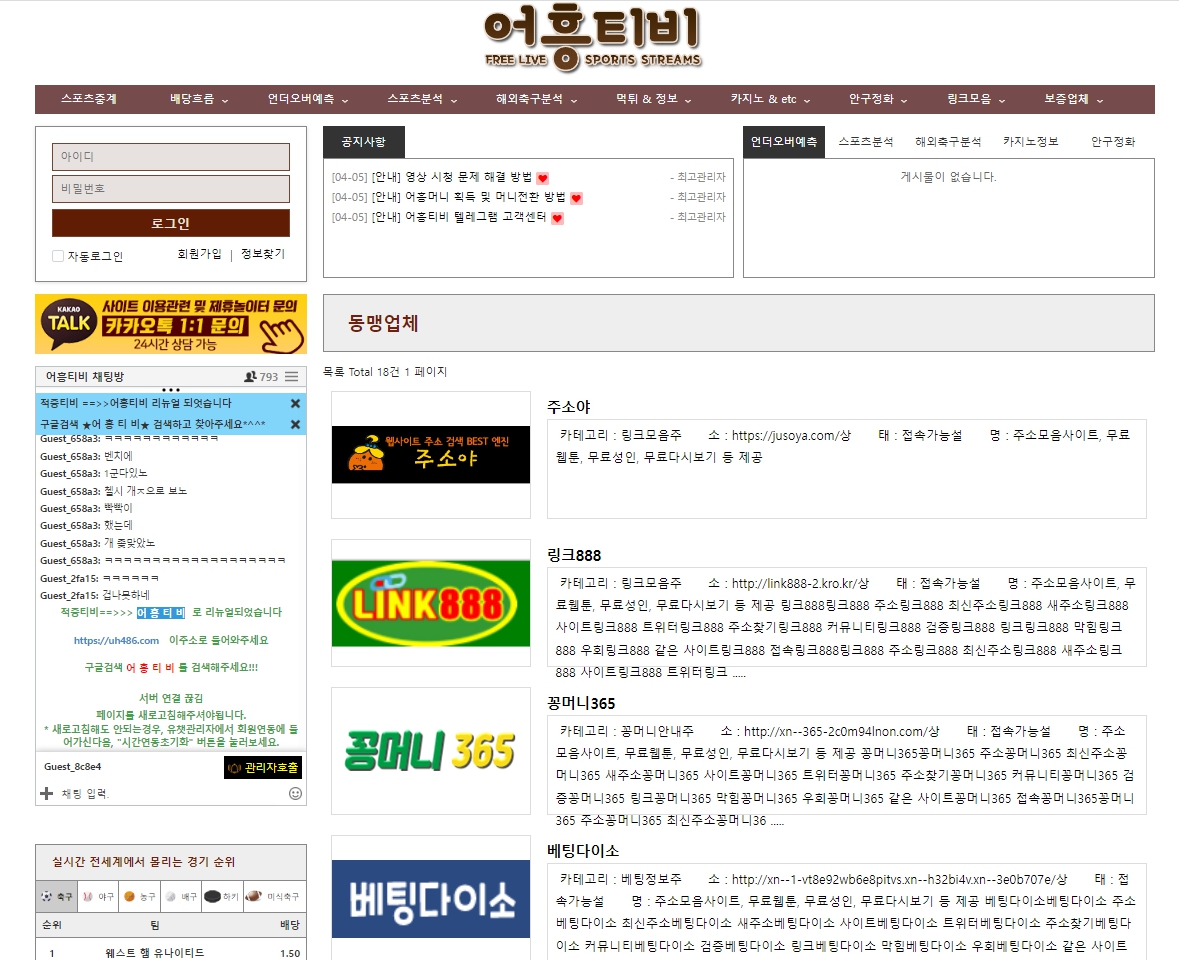This screenshot has height=960, width=1179.
Task: Select the 하키 hockey puck tab
Action: coord(222,897)
